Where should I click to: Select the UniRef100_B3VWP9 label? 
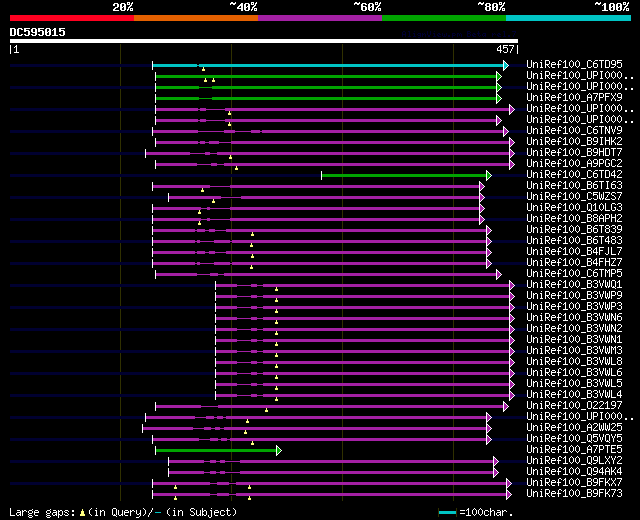click(x=574, y=296)
